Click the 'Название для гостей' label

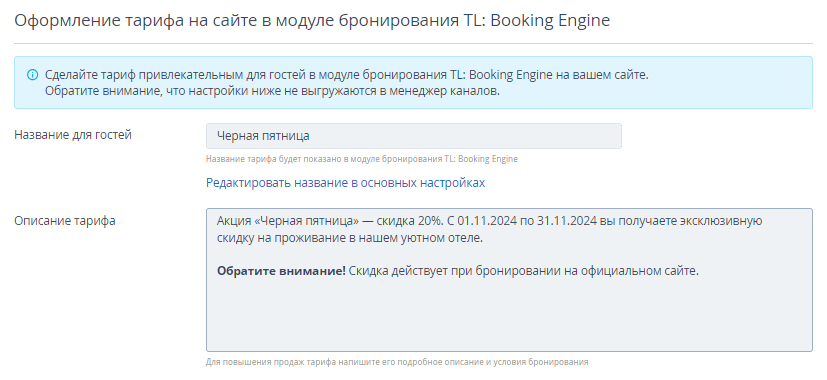pyautogui.click(x=73, y=135)
